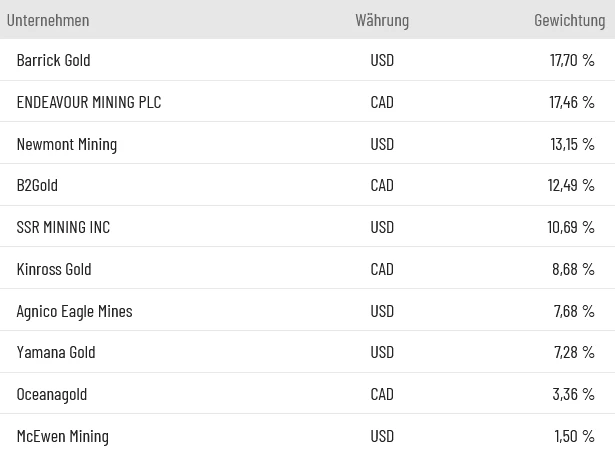
Task: Click Agnico Eagle Mines company name
Action: click(x=75, y=311)
